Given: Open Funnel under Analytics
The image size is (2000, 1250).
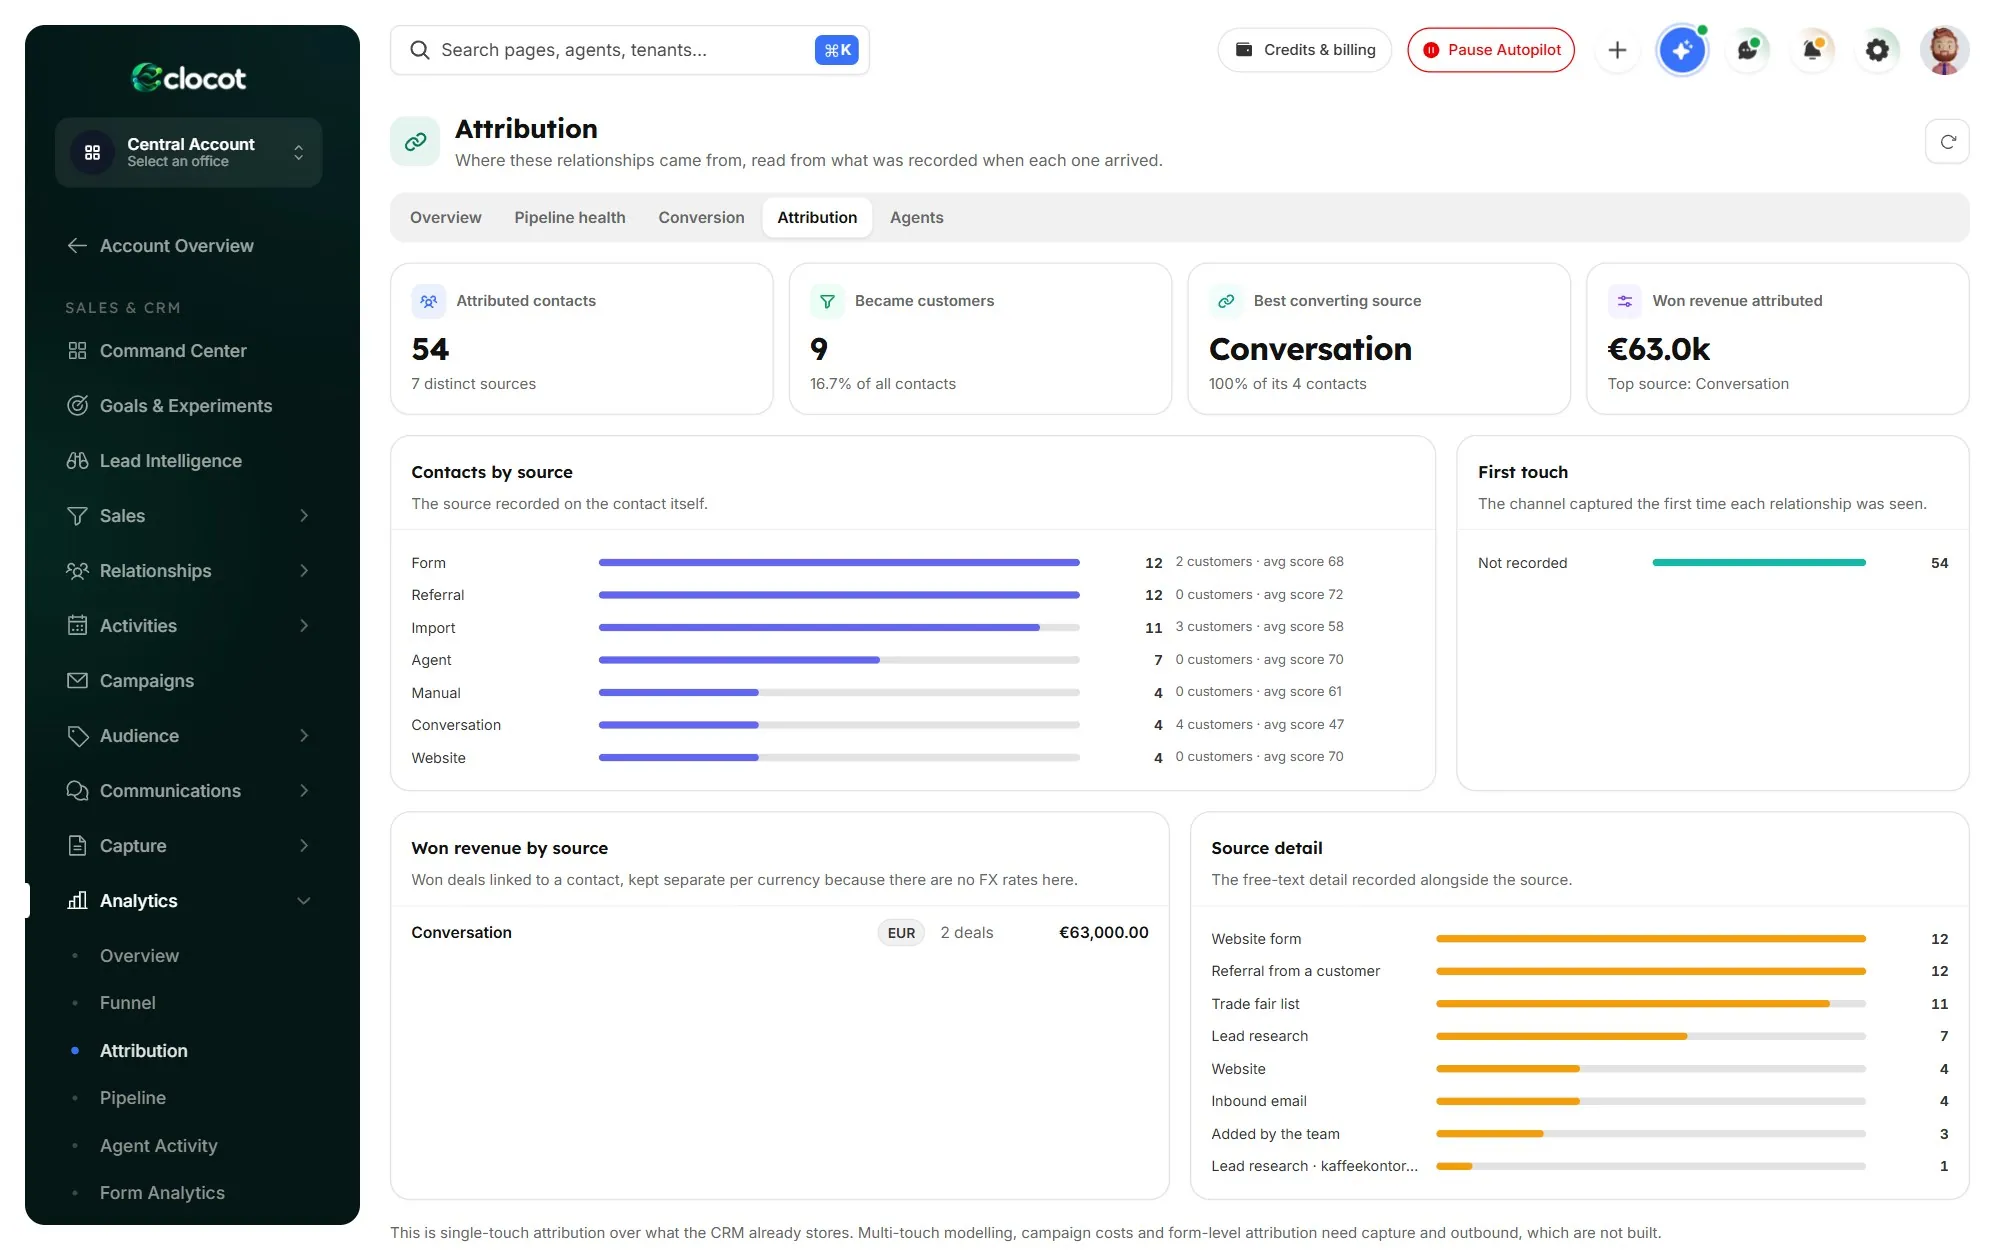Looking at the screenshot, I should pos(128,1003).
